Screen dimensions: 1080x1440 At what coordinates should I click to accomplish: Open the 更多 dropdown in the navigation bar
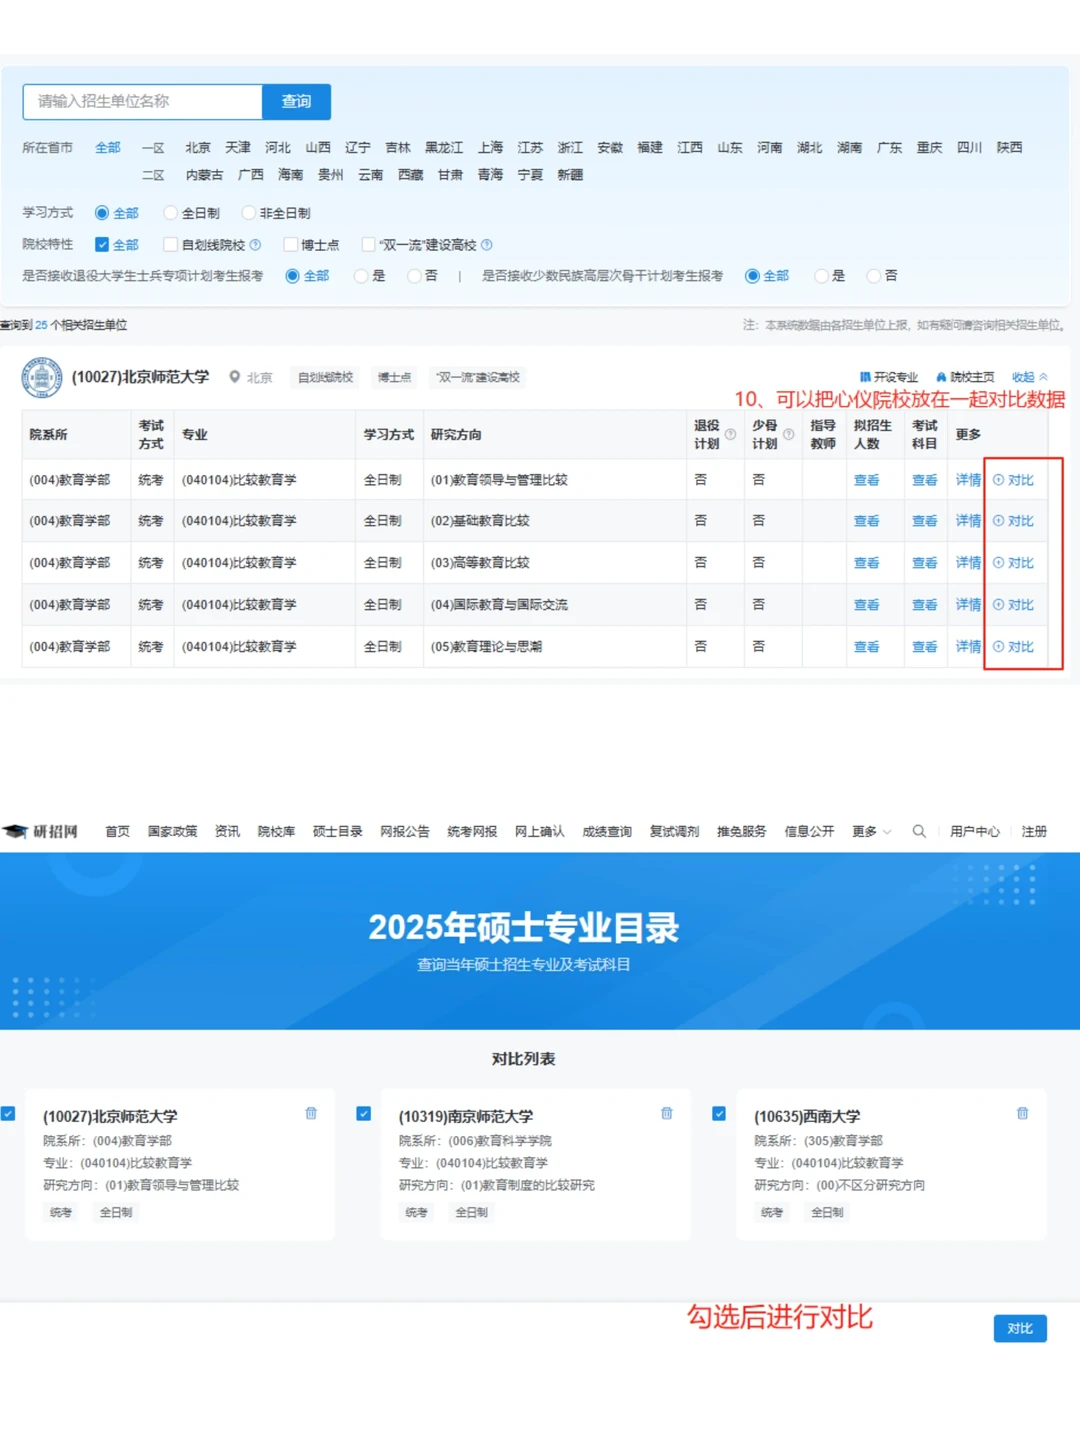pos(864,831)
